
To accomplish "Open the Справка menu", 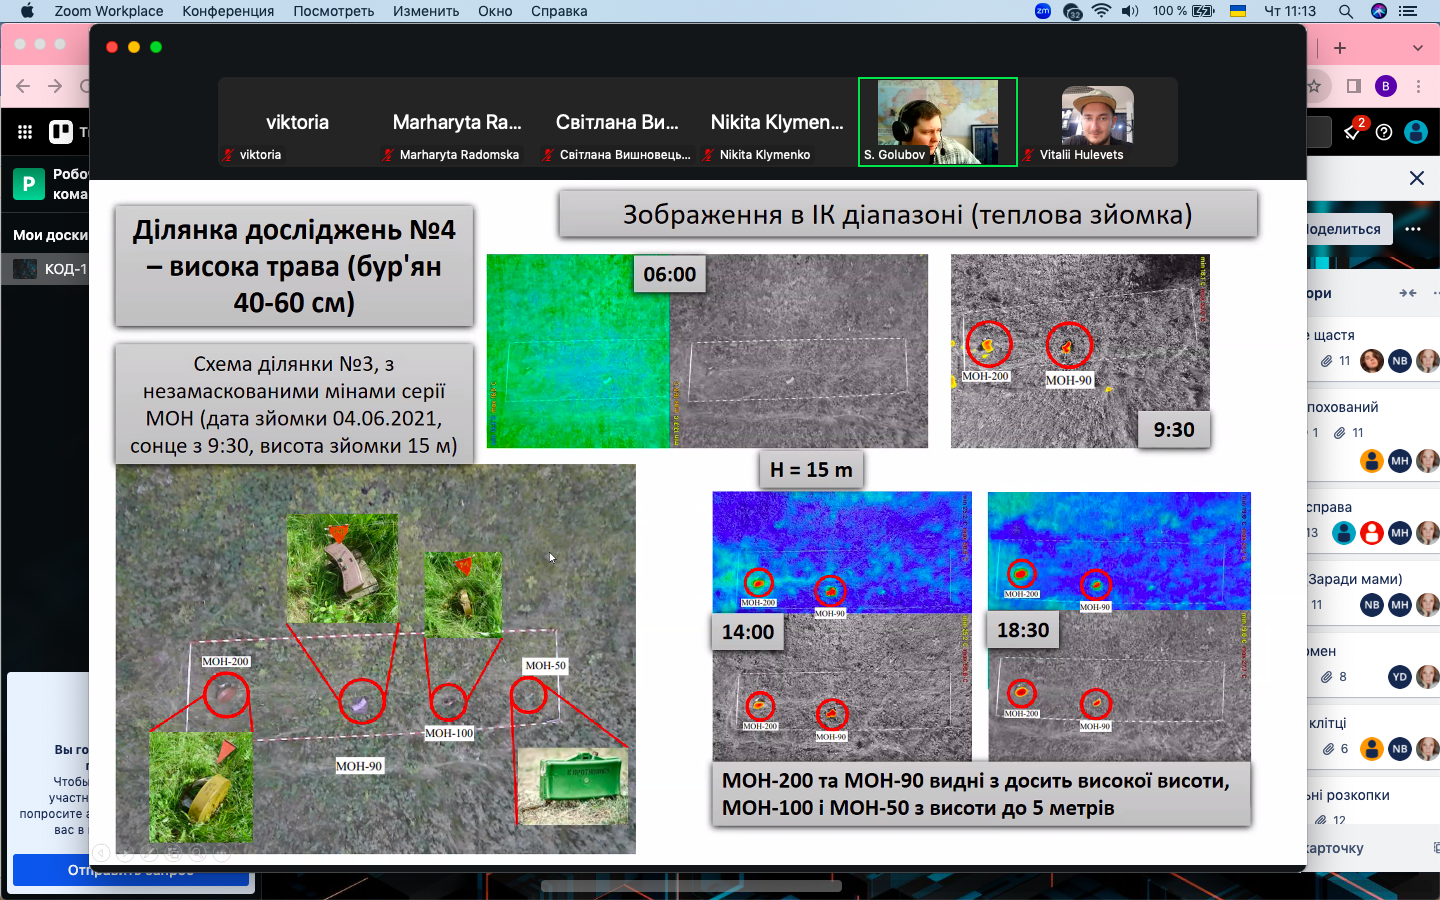I will (x=559, y=11).
